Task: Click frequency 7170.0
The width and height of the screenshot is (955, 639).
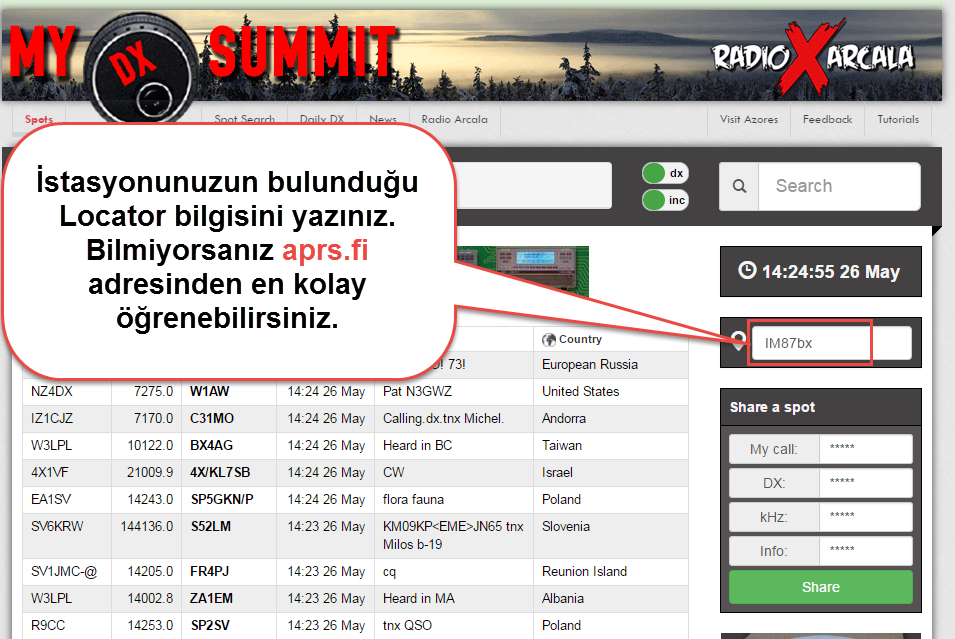Action: point(153,418)
